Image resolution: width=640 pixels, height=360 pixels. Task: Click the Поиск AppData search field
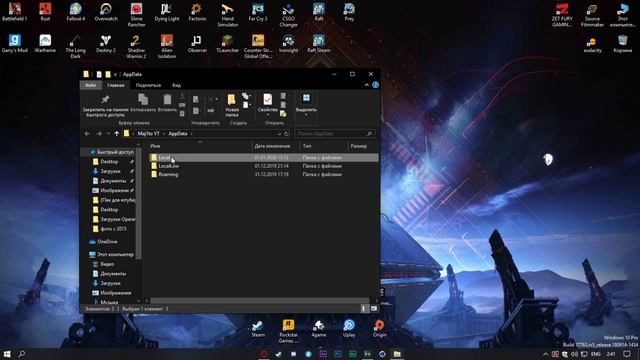pos(335,133)
